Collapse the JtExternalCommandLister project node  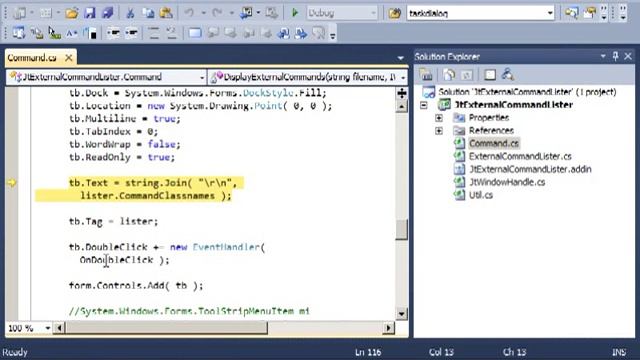click(424, 105)
